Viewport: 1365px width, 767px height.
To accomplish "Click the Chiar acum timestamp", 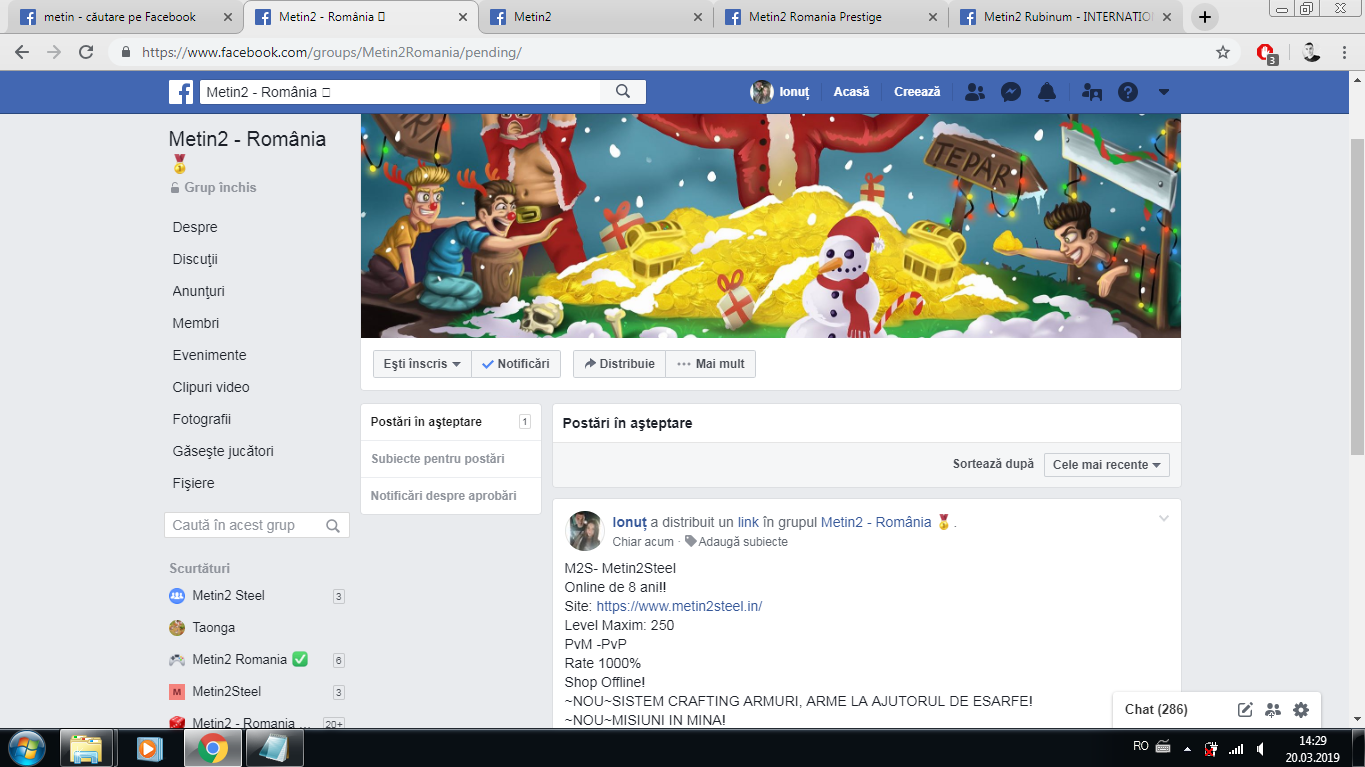I will point(643,542).
